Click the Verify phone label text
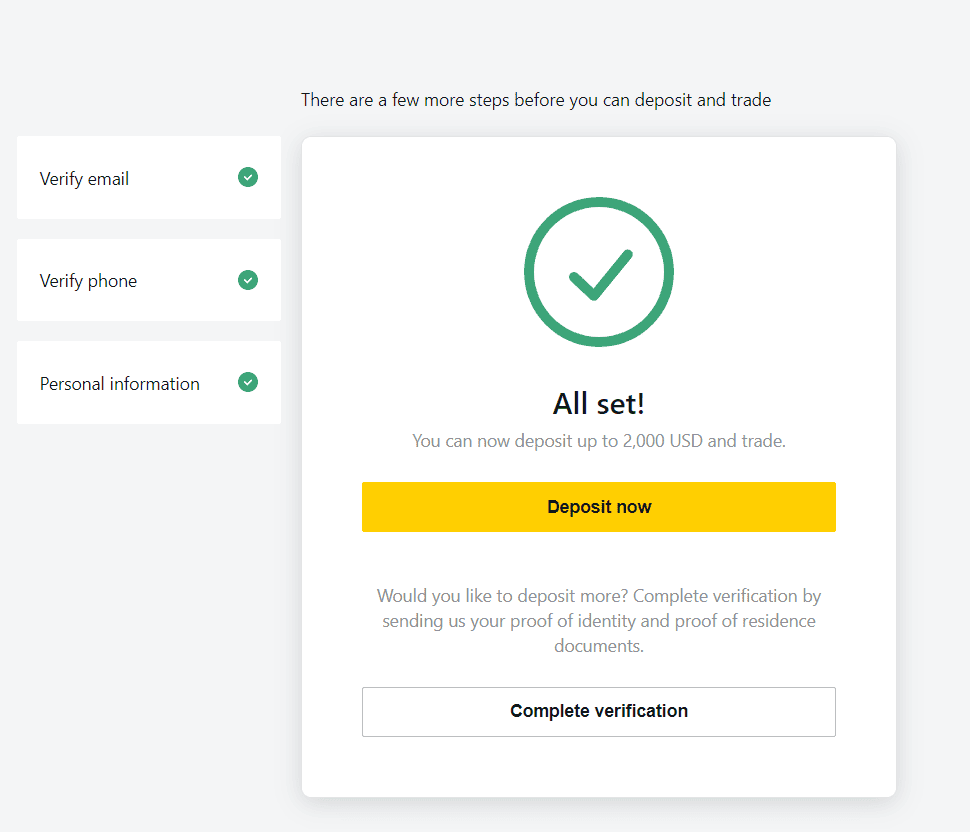Screen dimensions: 970x832 coord(88,281)
